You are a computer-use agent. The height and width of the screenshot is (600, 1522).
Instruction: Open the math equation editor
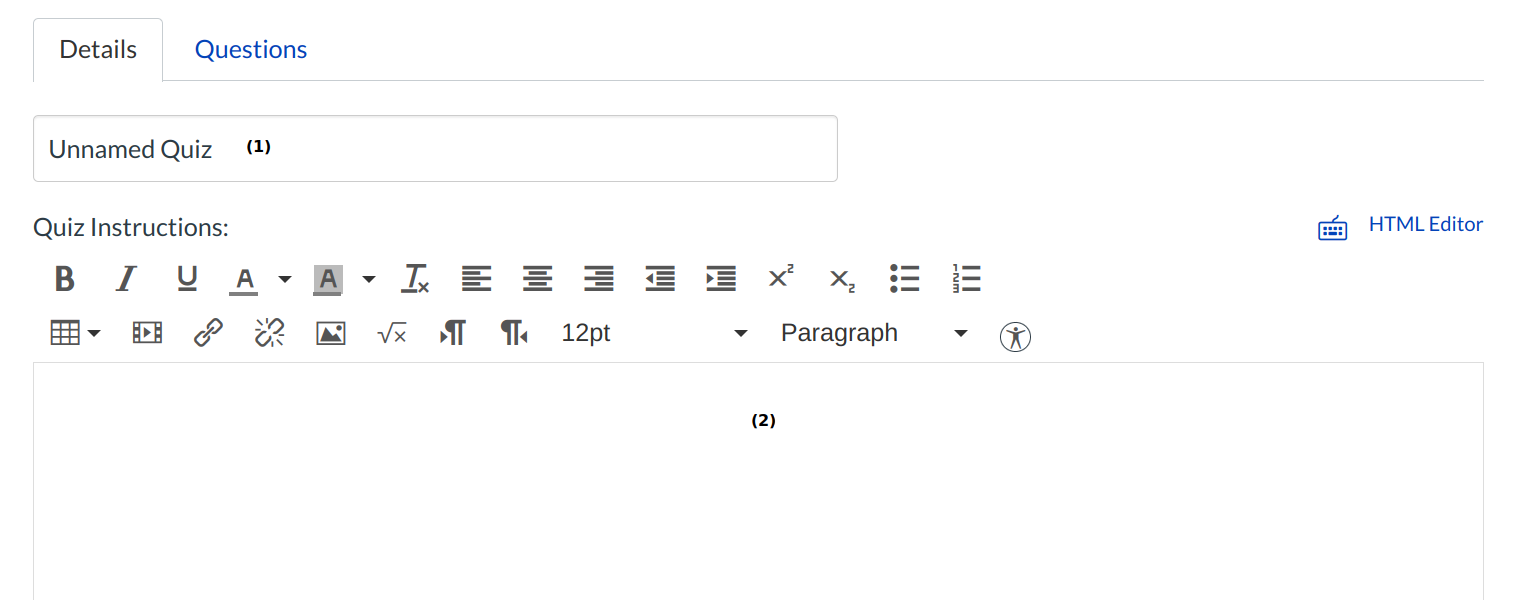391,334
